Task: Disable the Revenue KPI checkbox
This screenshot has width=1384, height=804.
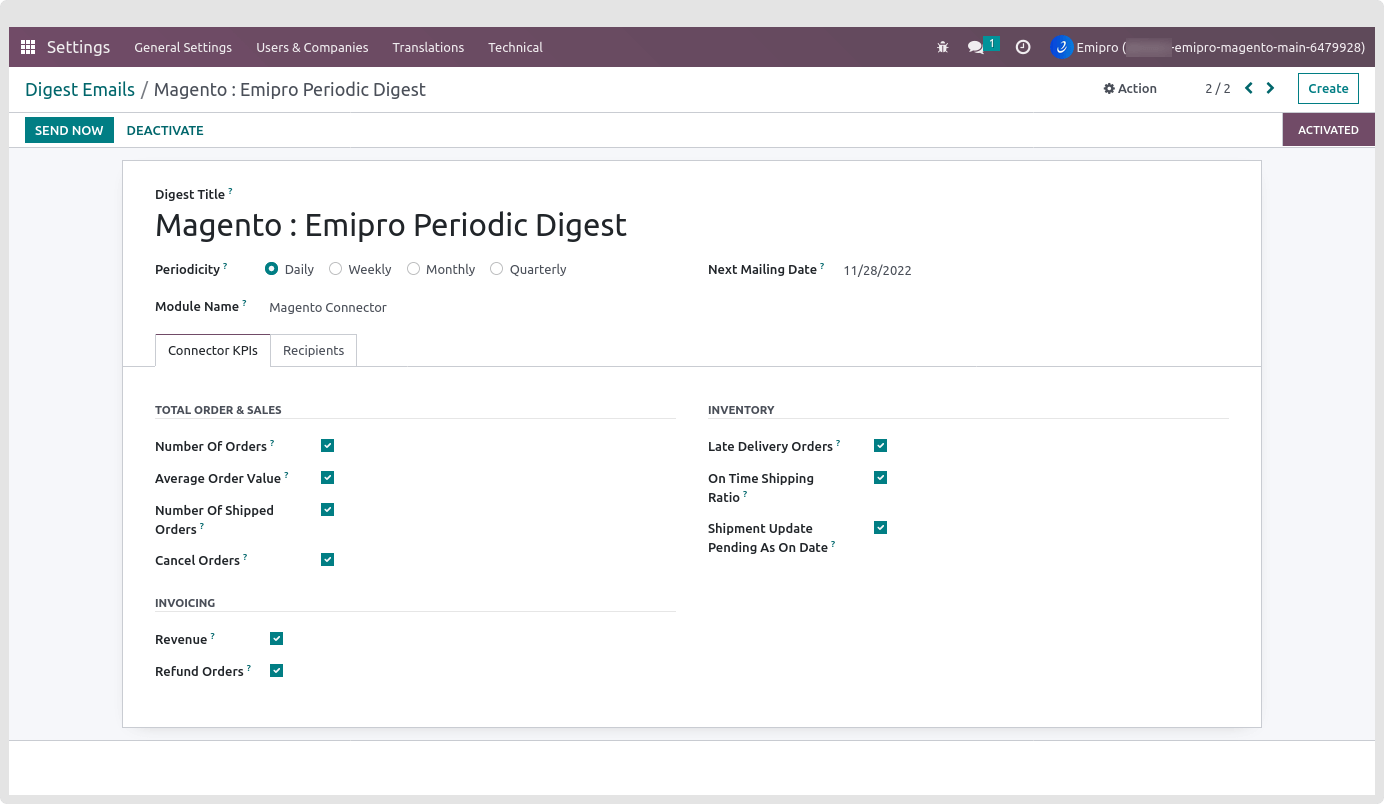Action: tap(276, 639)
